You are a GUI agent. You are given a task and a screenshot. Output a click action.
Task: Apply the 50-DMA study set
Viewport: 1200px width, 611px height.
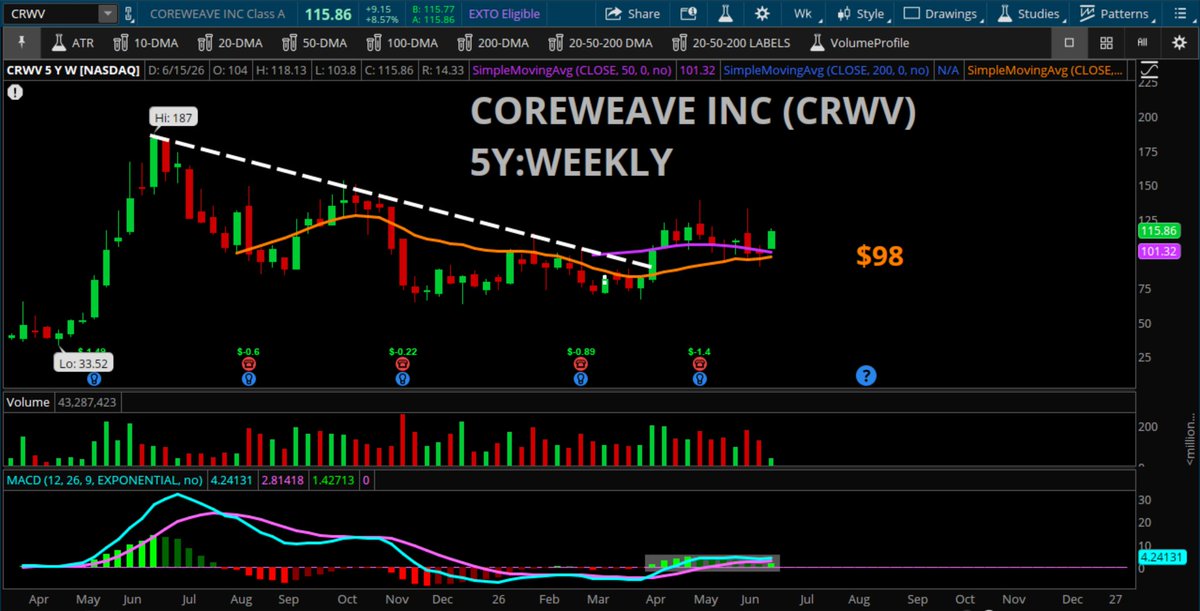pos(317,43)
